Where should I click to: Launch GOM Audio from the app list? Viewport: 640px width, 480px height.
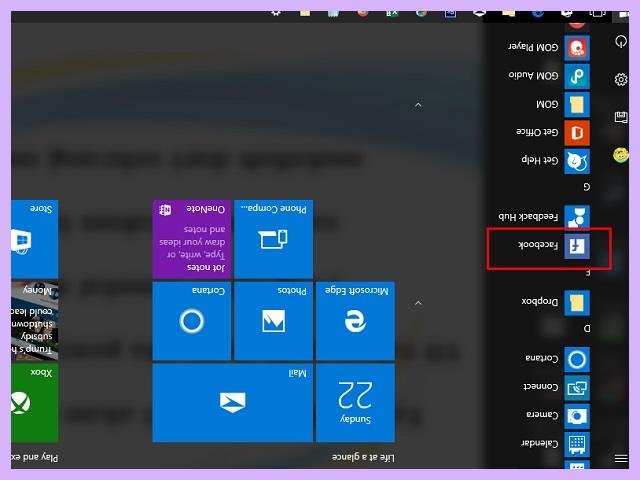547,76
